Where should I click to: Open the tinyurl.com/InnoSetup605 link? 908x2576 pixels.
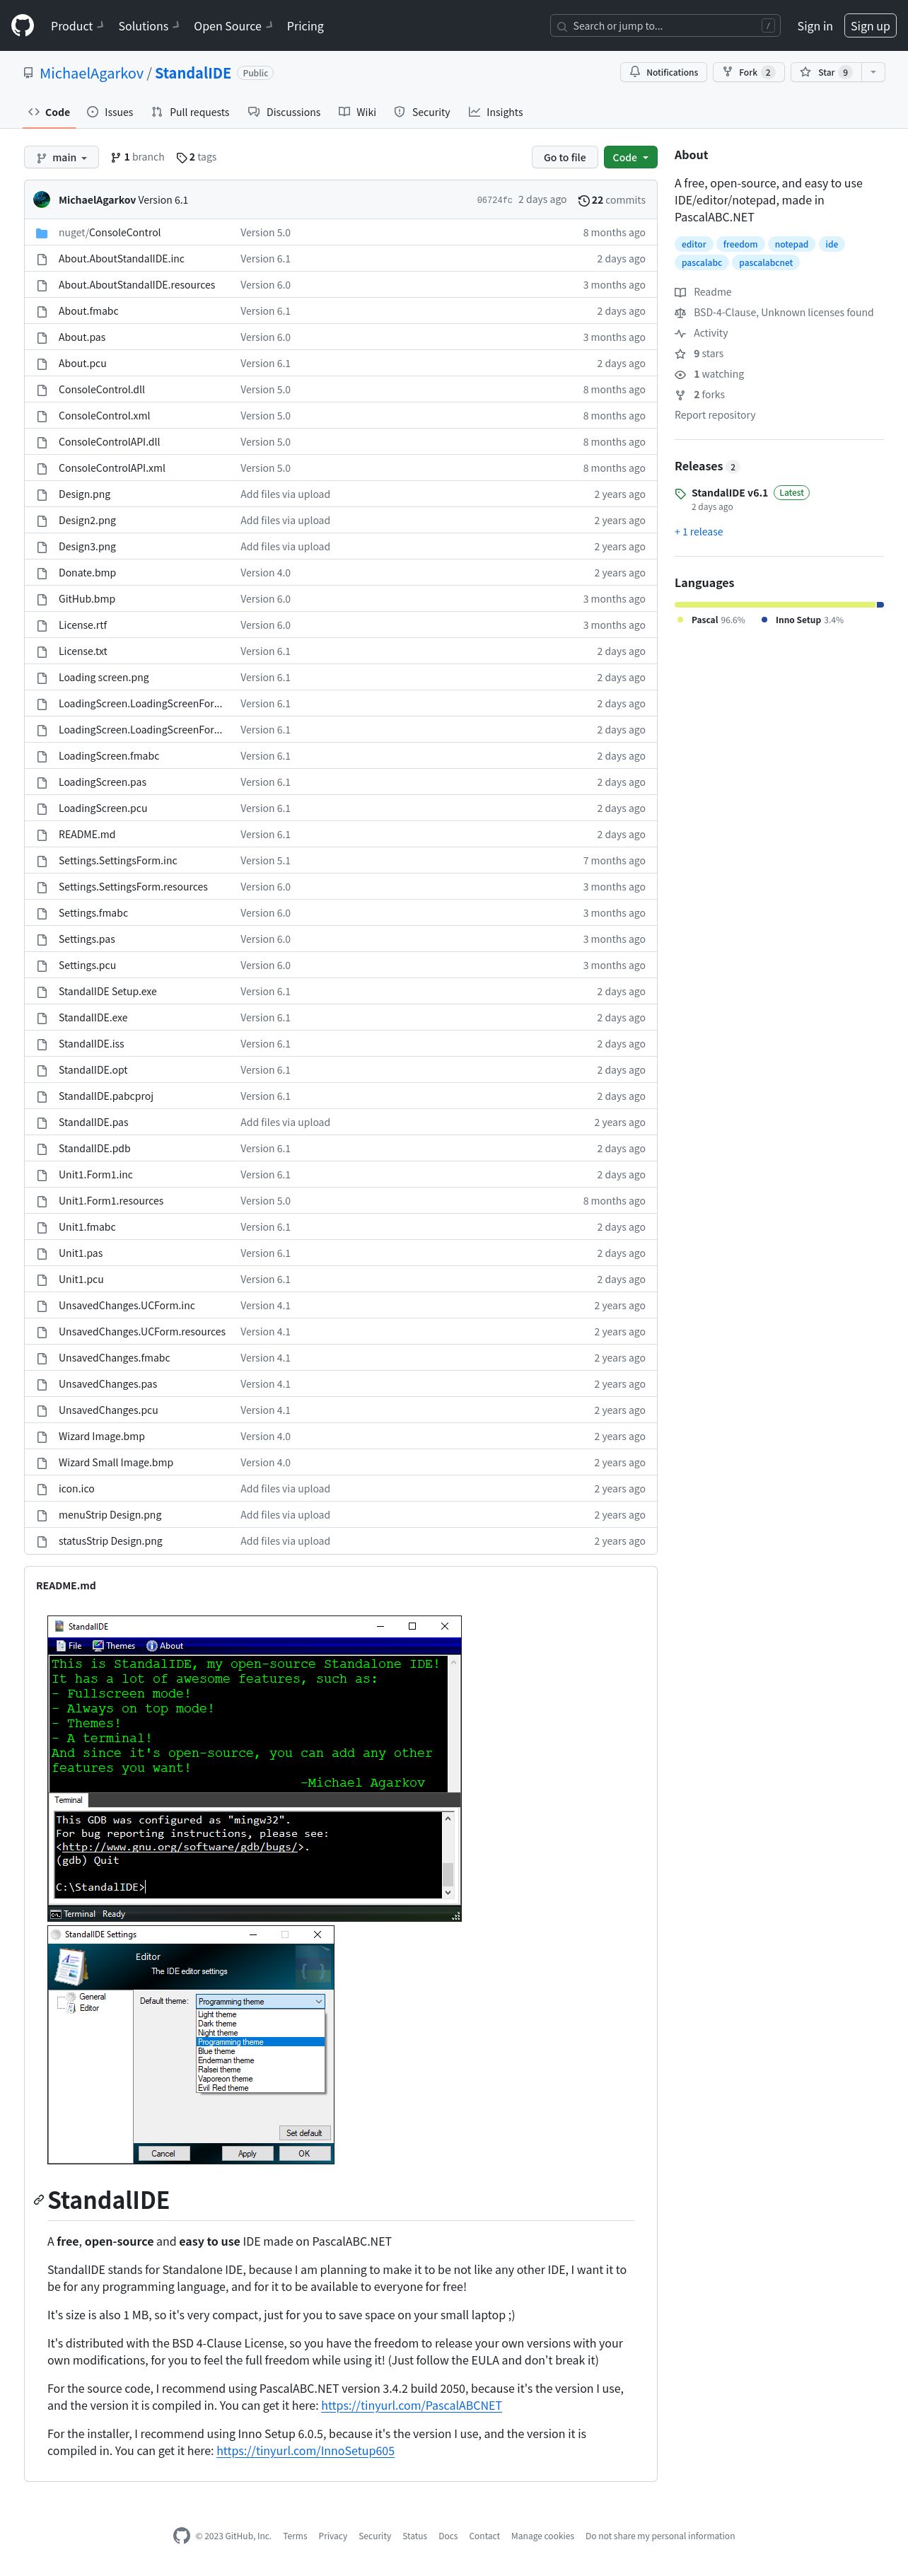305,2450
